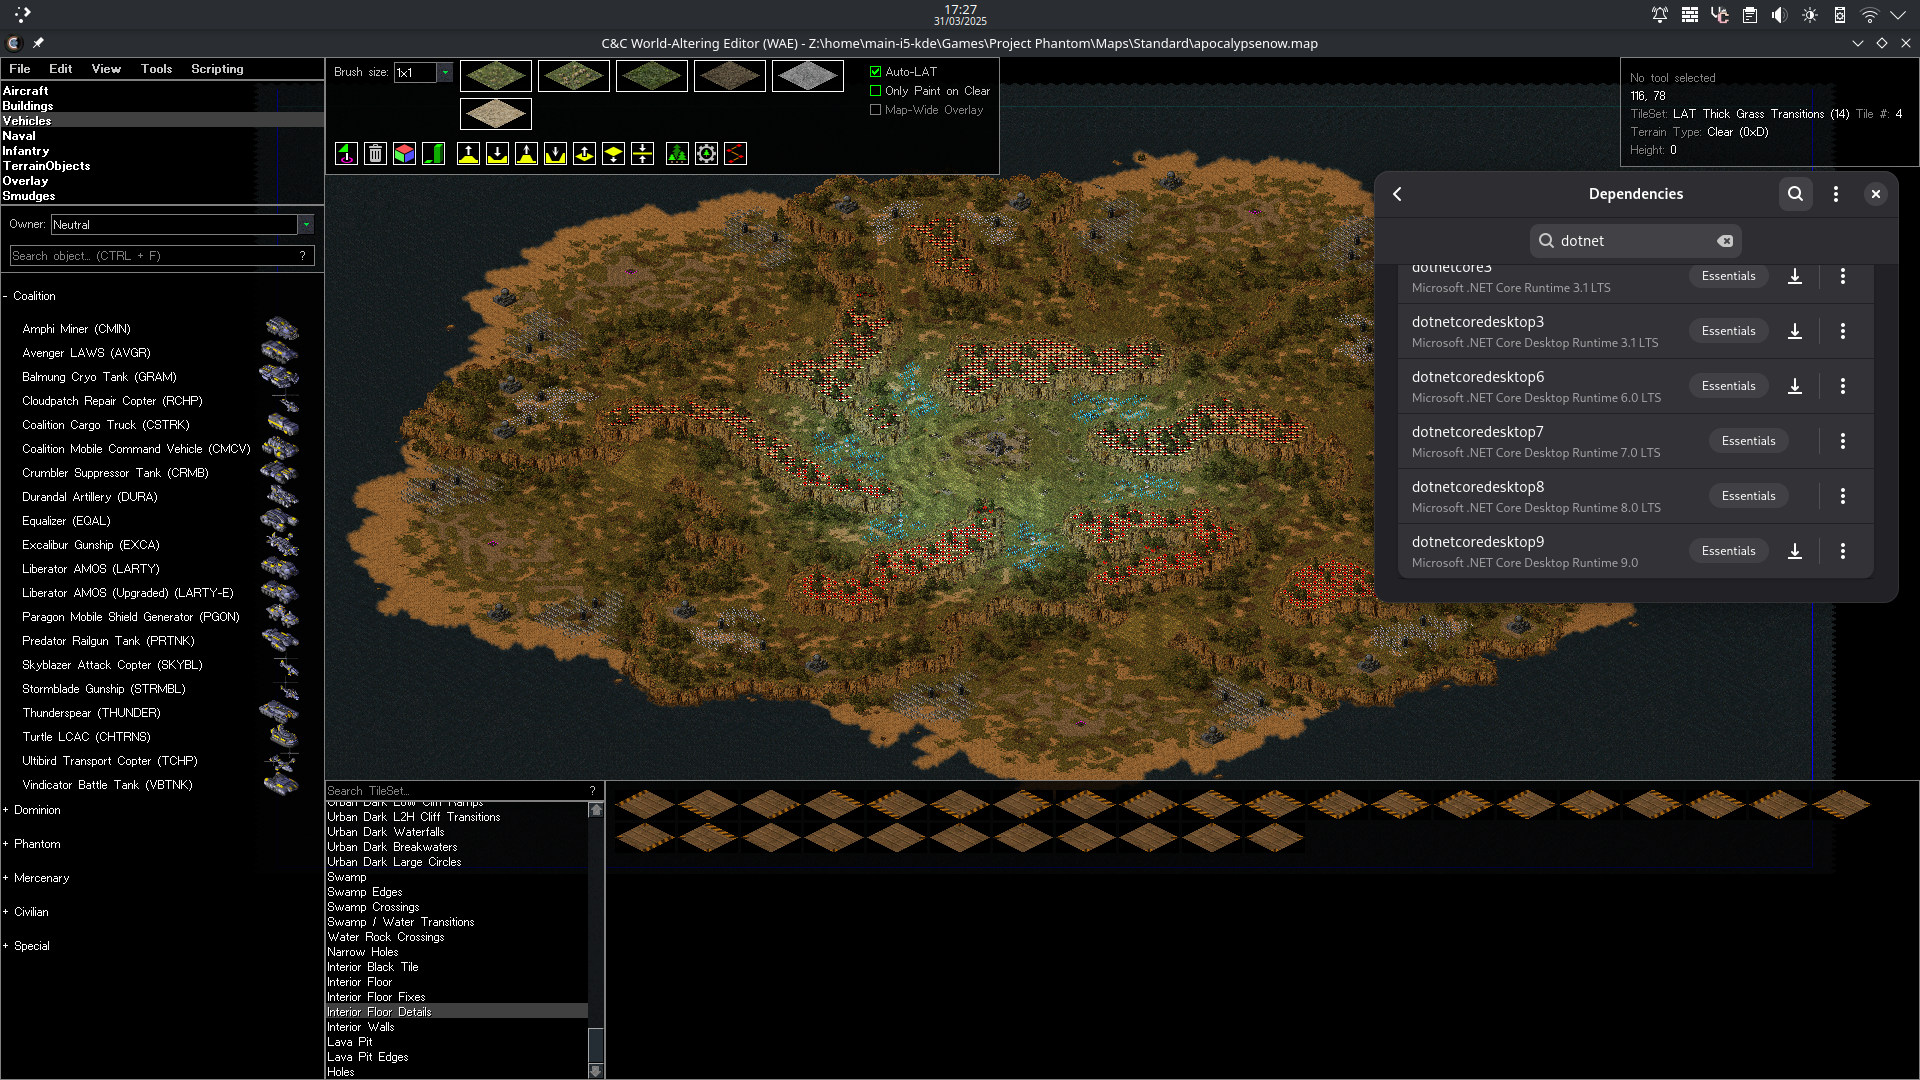Disable the Auto-LAT checkbox
Viewport: 1920px width, 1080px height.
[876, 72]
